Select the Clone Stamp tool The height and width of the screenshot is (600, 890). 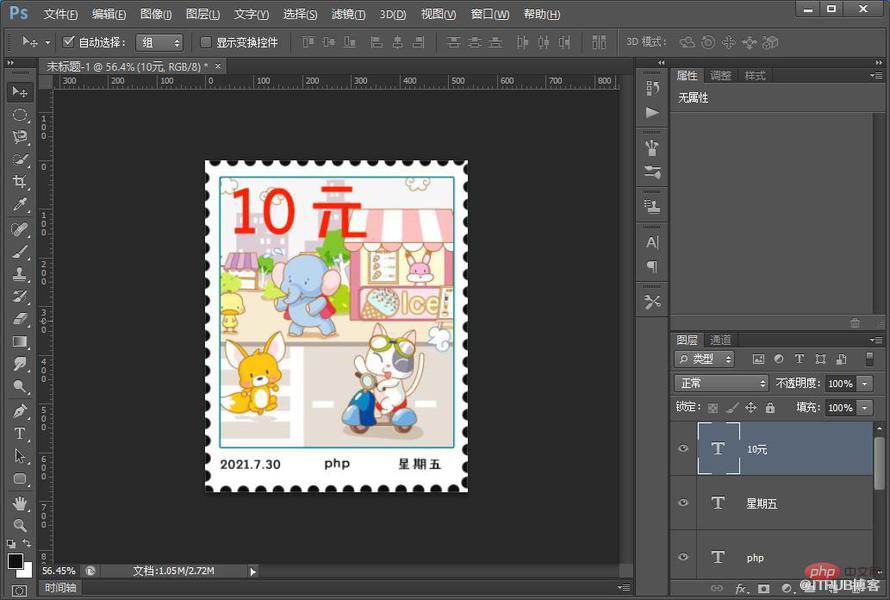(20, 274)
